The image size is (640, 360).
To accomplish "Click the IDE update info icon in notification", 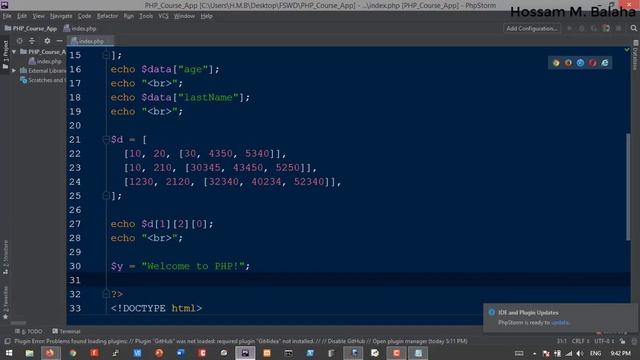I will (491, 312).
